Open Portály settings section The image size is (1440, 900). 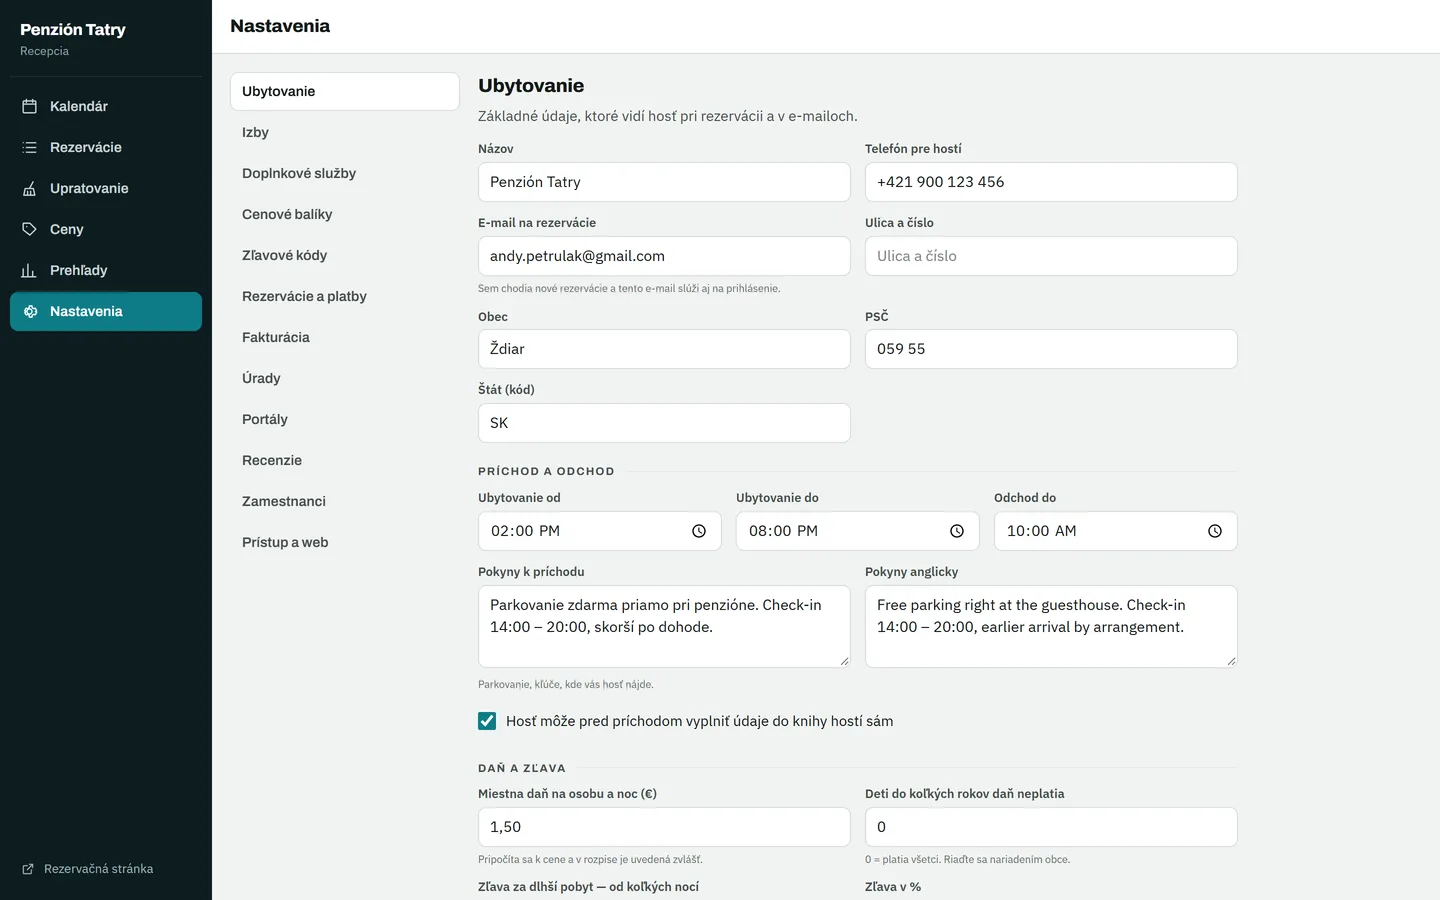click(x=345, y=419)
